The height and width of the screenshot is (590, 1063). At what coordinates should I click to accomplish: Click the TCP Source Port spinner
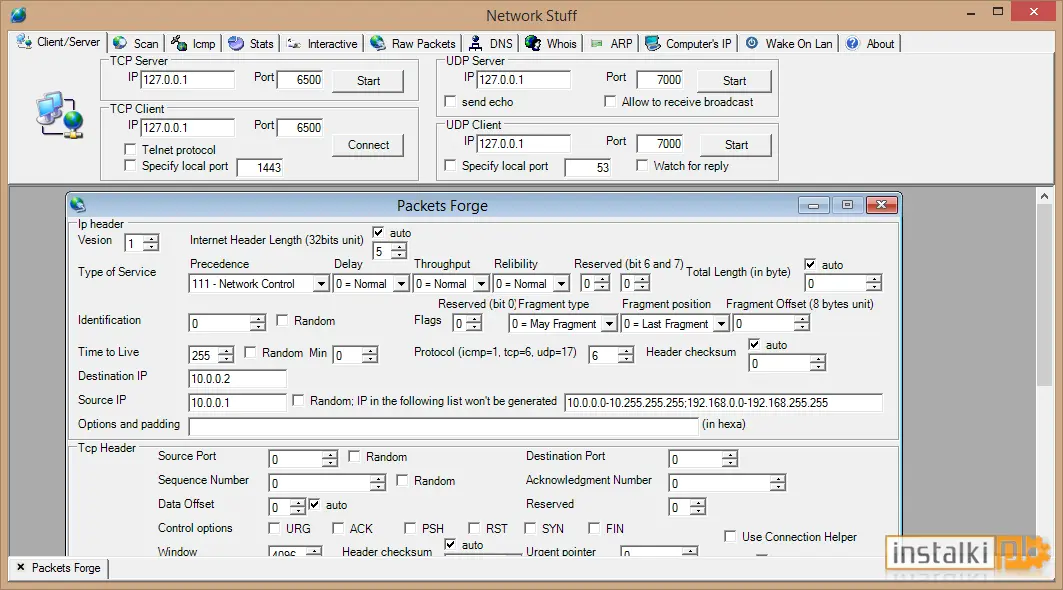329,459
